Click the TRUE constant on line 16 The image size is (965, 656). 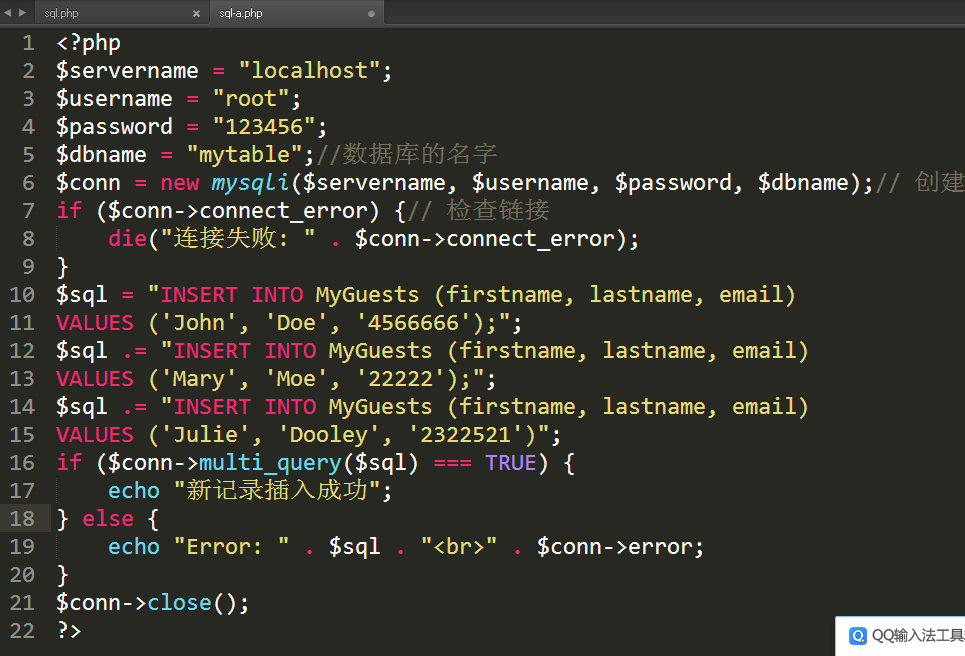click(x=511, y=463)
